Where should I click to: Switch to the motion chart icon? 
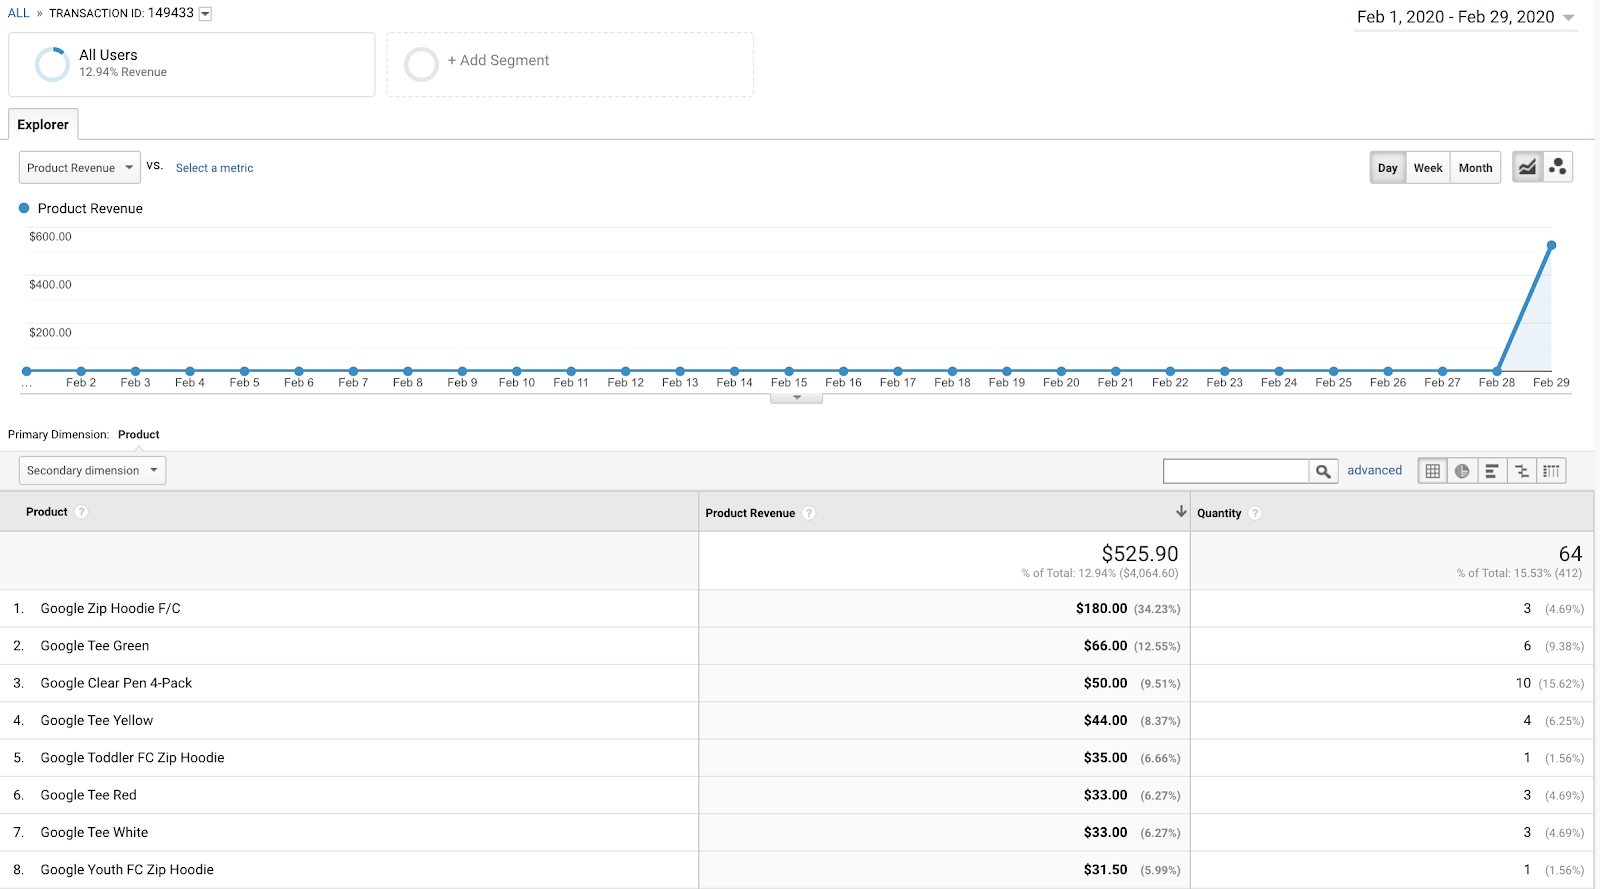[x=1557, y=167]
